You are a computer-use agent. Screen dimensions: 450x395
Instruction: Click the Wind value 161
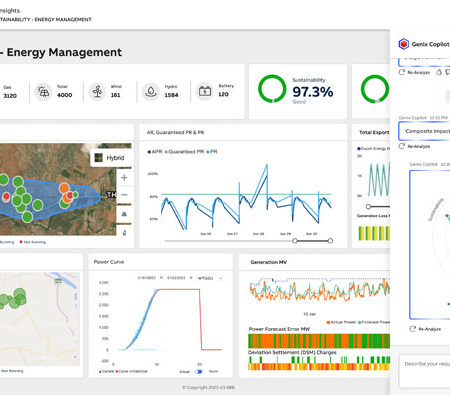point(115,95)
